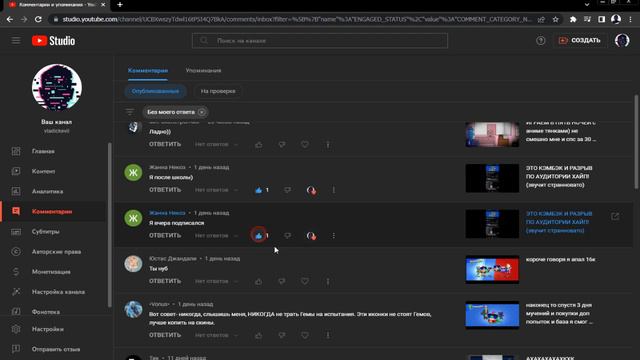Viewport: 640px width, 360px height.
Task: Like the Ладно))) comment
Action: coord(259,144)
